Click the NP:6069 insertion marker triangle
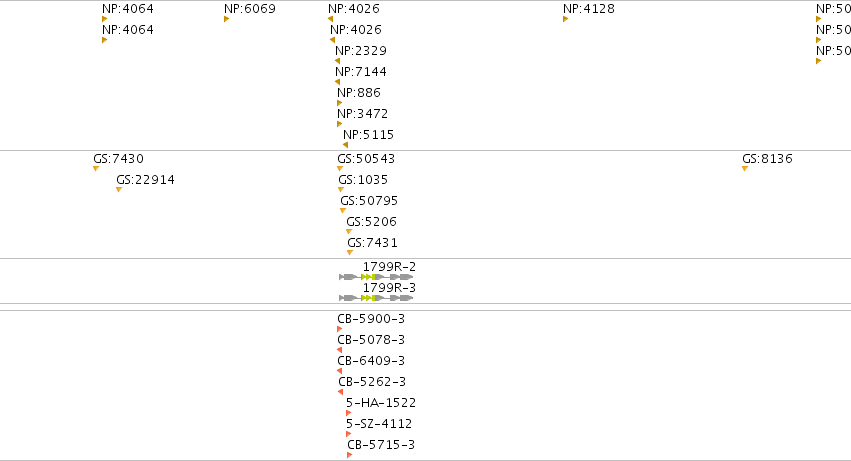The image size is (851, 461). pyautogui.click(x=226, y=20)
